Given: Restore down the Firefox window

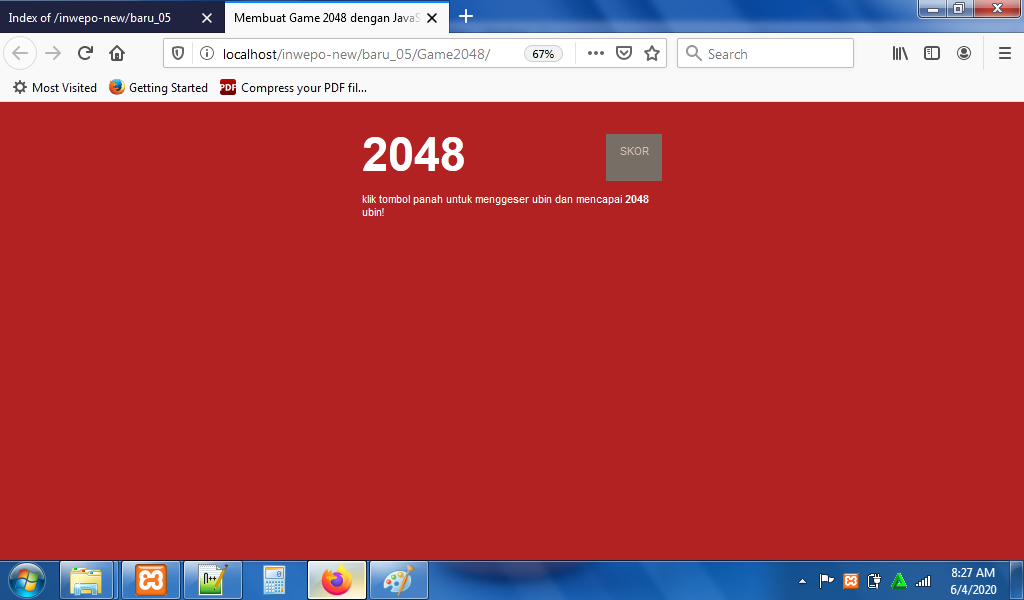Looking at the screenshot, I should click(x=959, y=8).
